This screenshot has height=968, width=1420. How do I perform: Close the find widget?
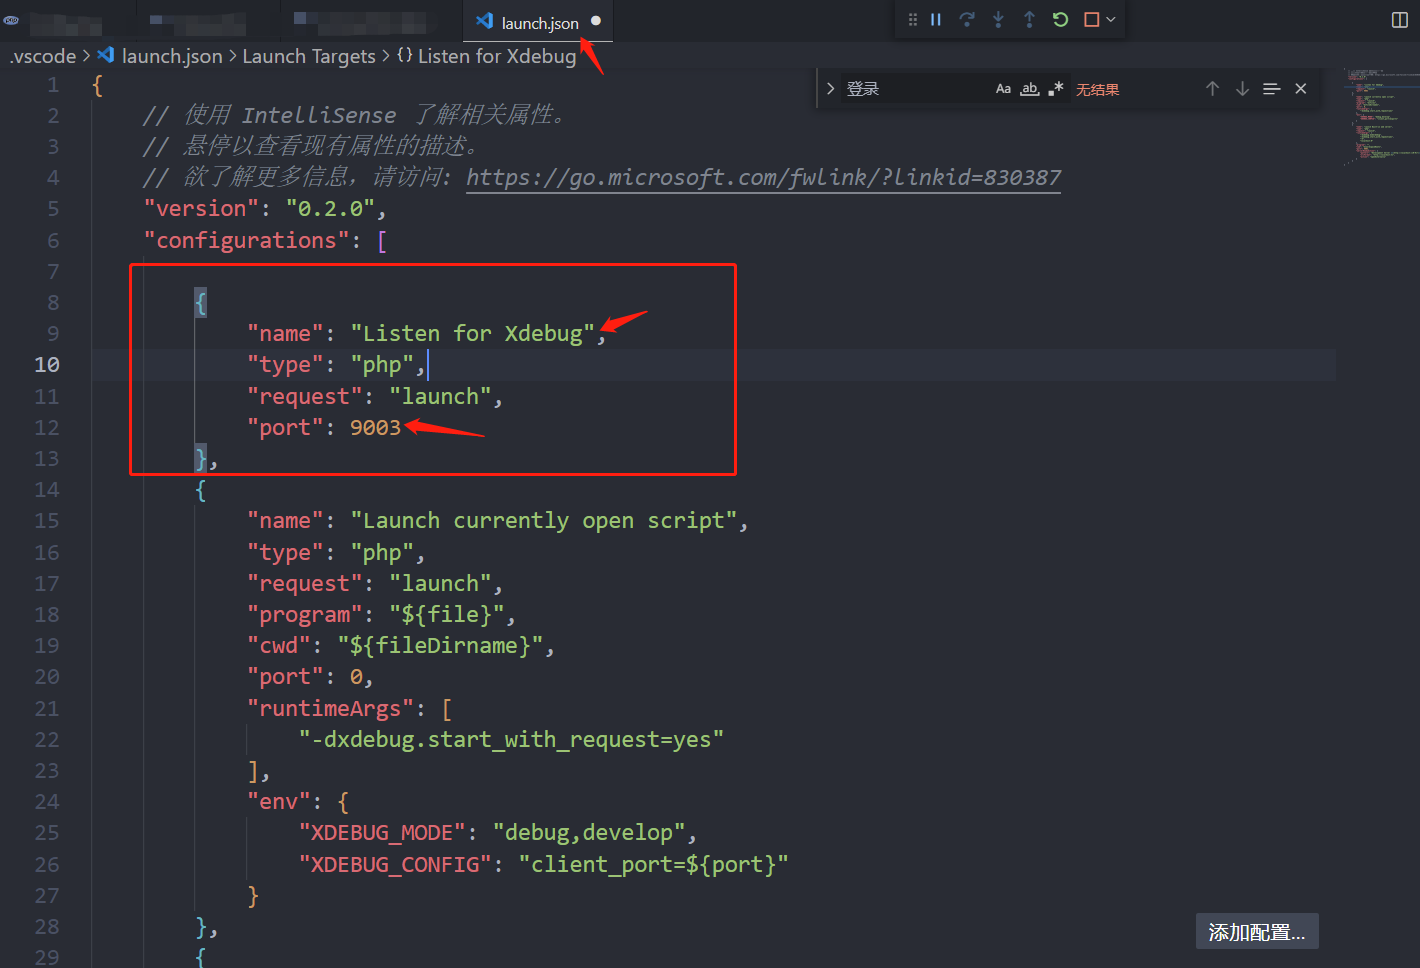tap(1301, 89)
